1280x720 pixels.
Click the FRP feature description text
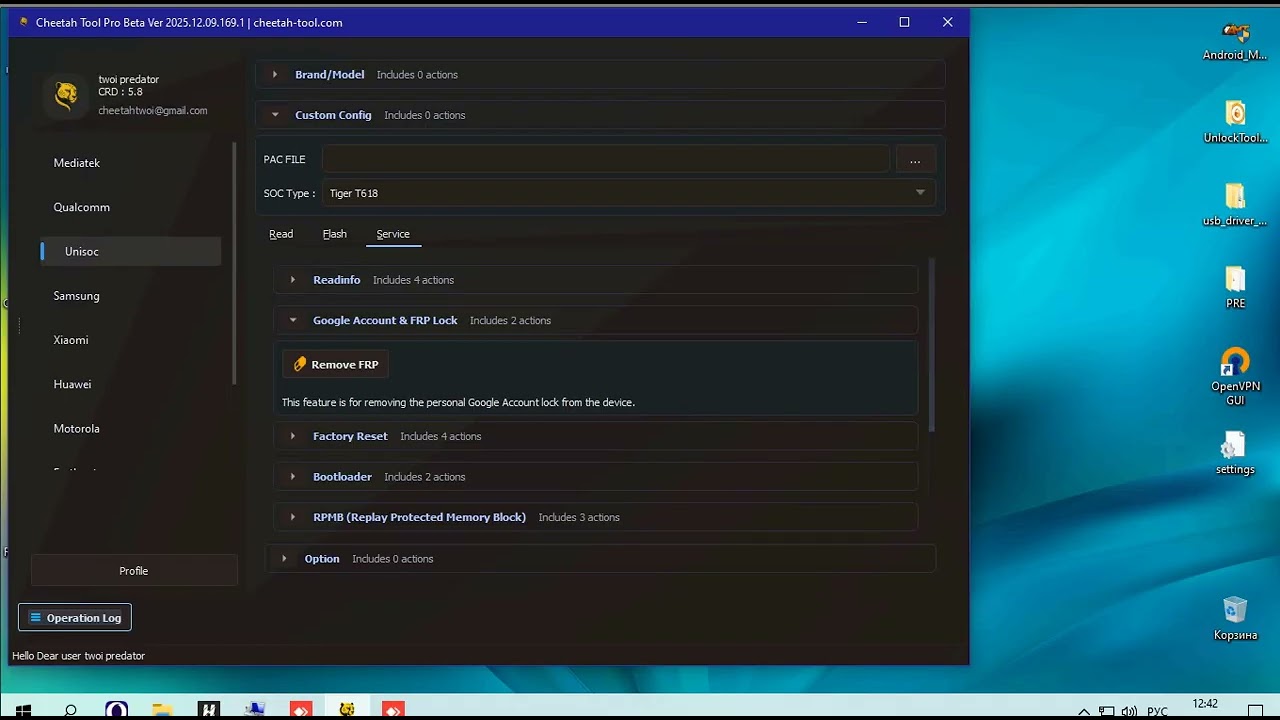coord(458,403)
